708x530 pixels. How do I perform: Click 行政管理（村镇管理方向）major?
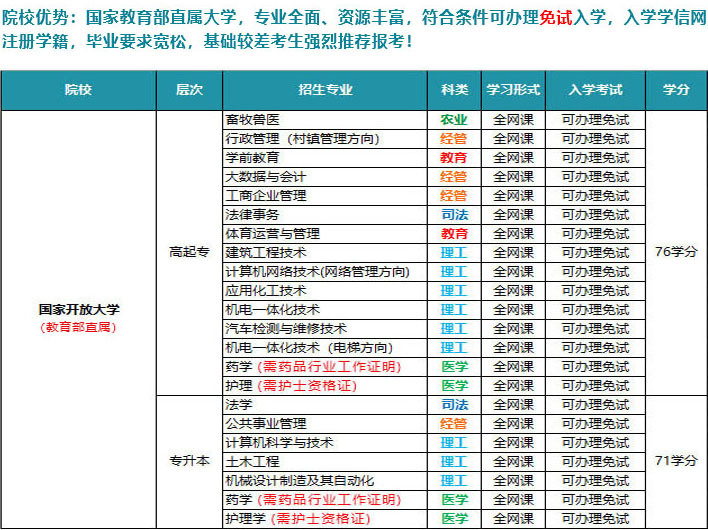[x=303, y=139]
